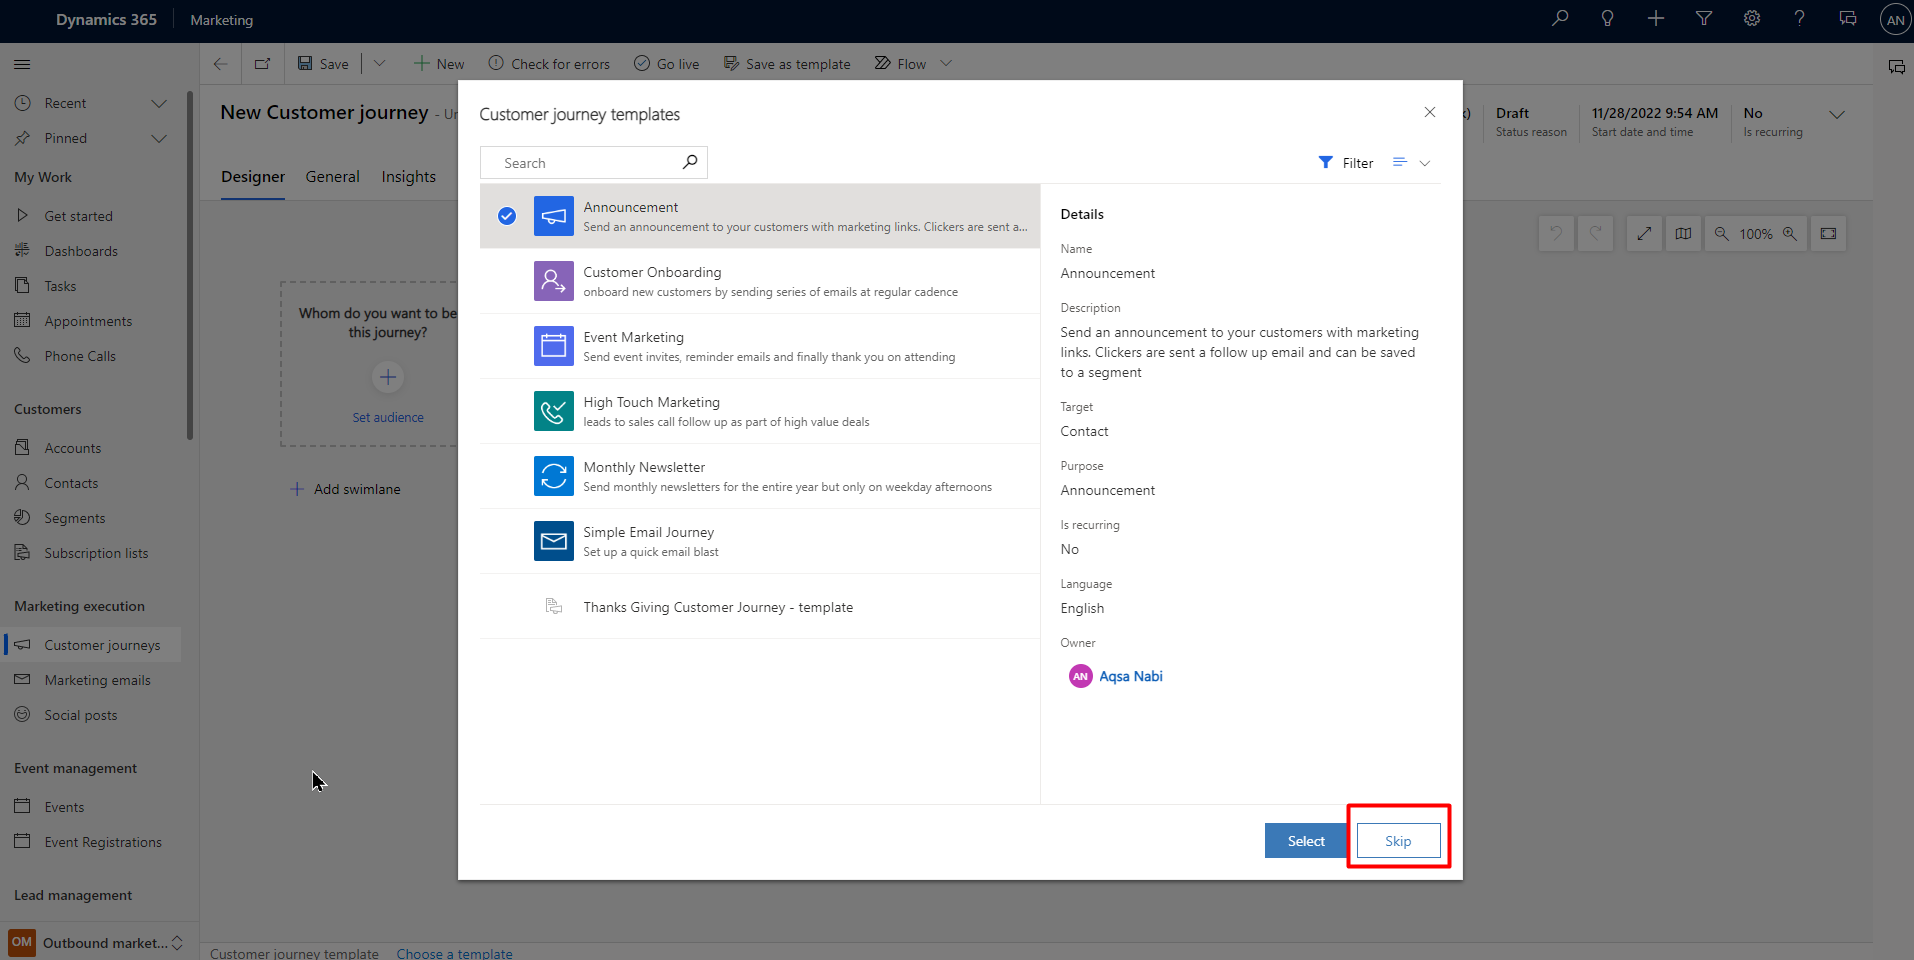Image resolution: width=1914 pixels, height=960 pixels.
Task: Click the 100% zoom level control
Action: (x=1756, y=233)
